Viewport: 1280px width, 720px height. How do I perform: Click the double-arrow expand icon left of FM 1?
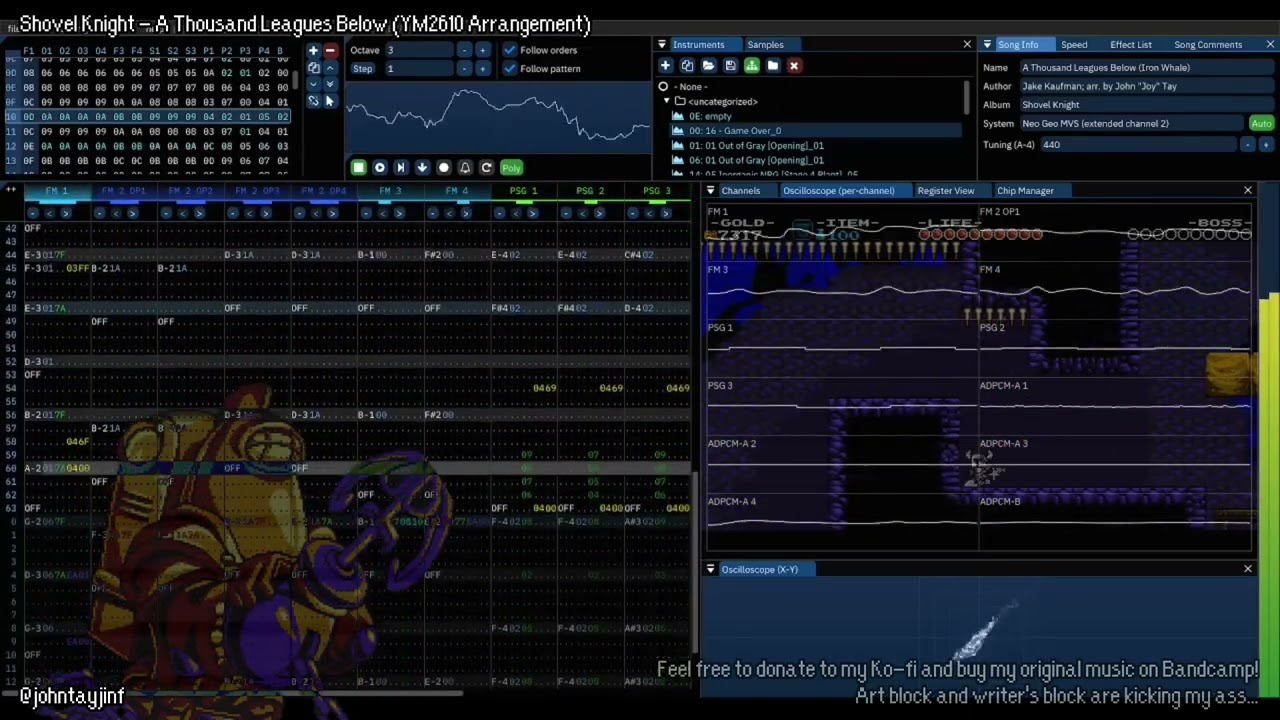(x=11, y=190)
